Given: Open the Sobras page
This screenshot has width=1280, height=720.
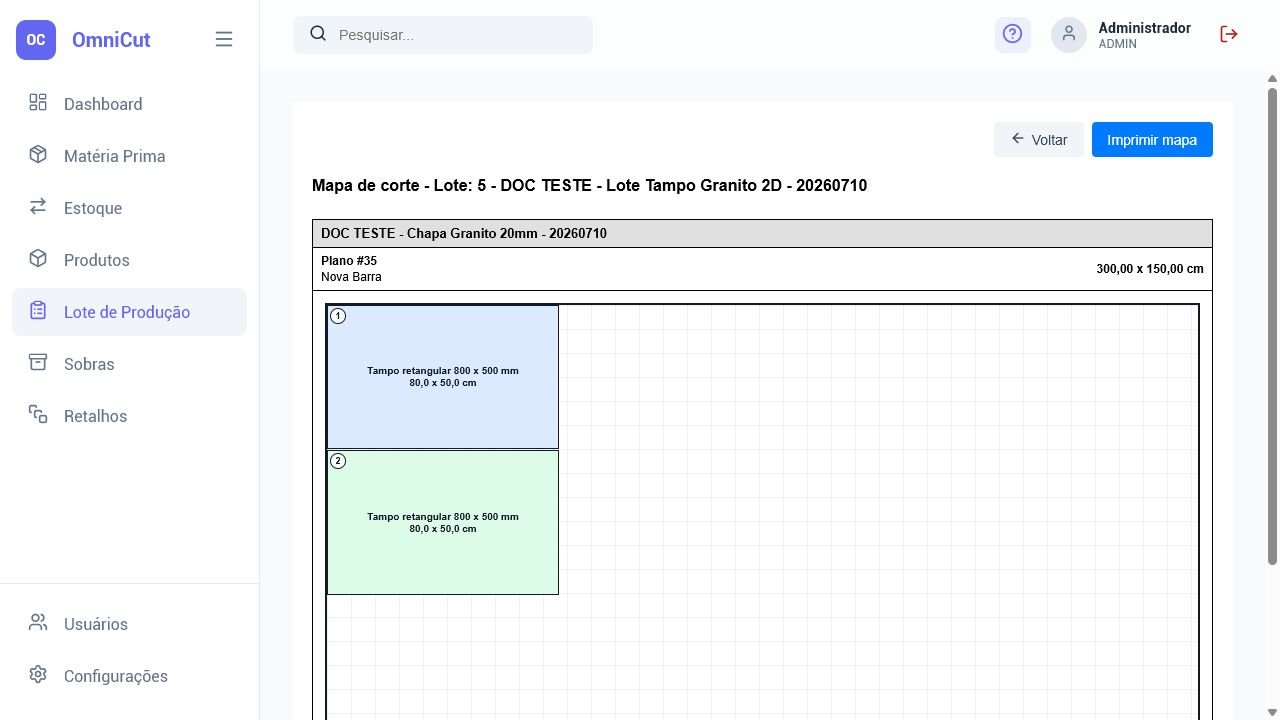Looking at the screenshot, I should point(129,364).
